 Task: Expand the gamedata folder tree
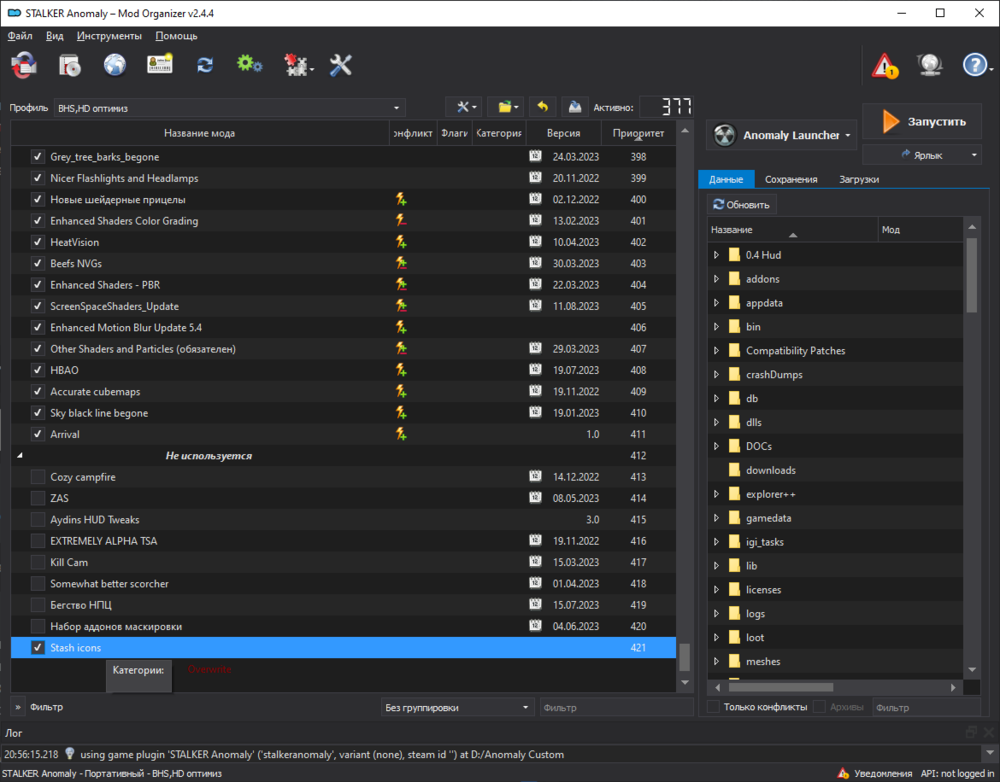click(x=716, y=518)
